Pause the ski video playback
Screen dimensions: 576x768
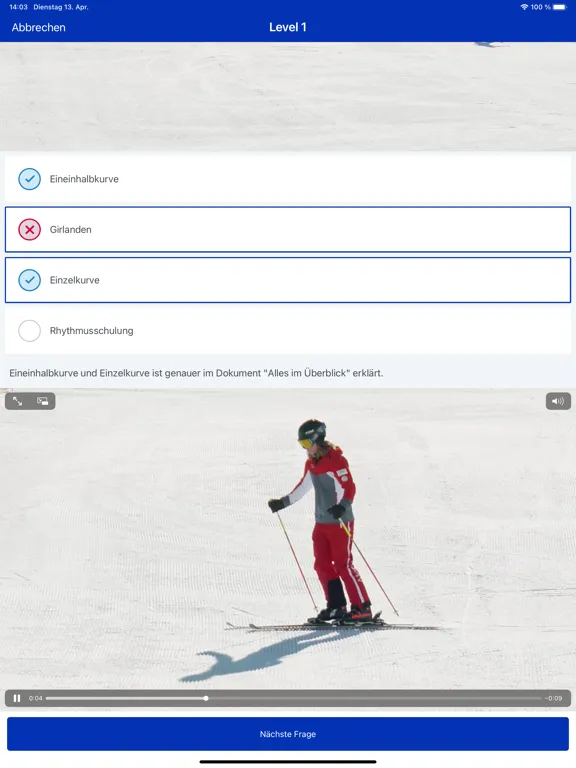tap(17, 698)
